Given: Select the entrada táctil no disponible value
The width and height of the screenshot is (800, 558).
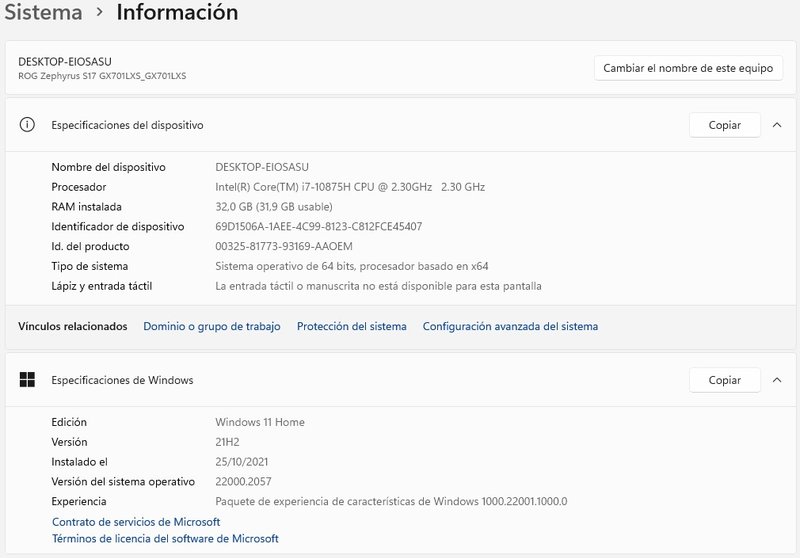Looking at the screenshot, I should [378, 286].
